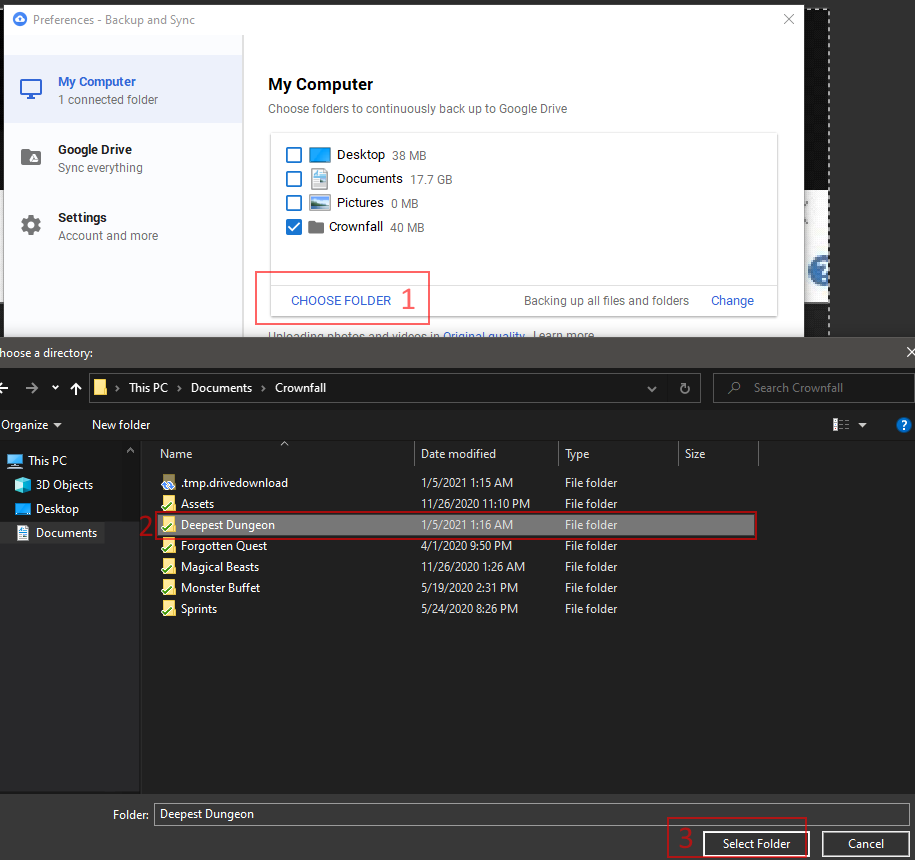915x860 pixels.
Task: Uncheck the Crownfall folder checkbox
Action: [294, 227]
